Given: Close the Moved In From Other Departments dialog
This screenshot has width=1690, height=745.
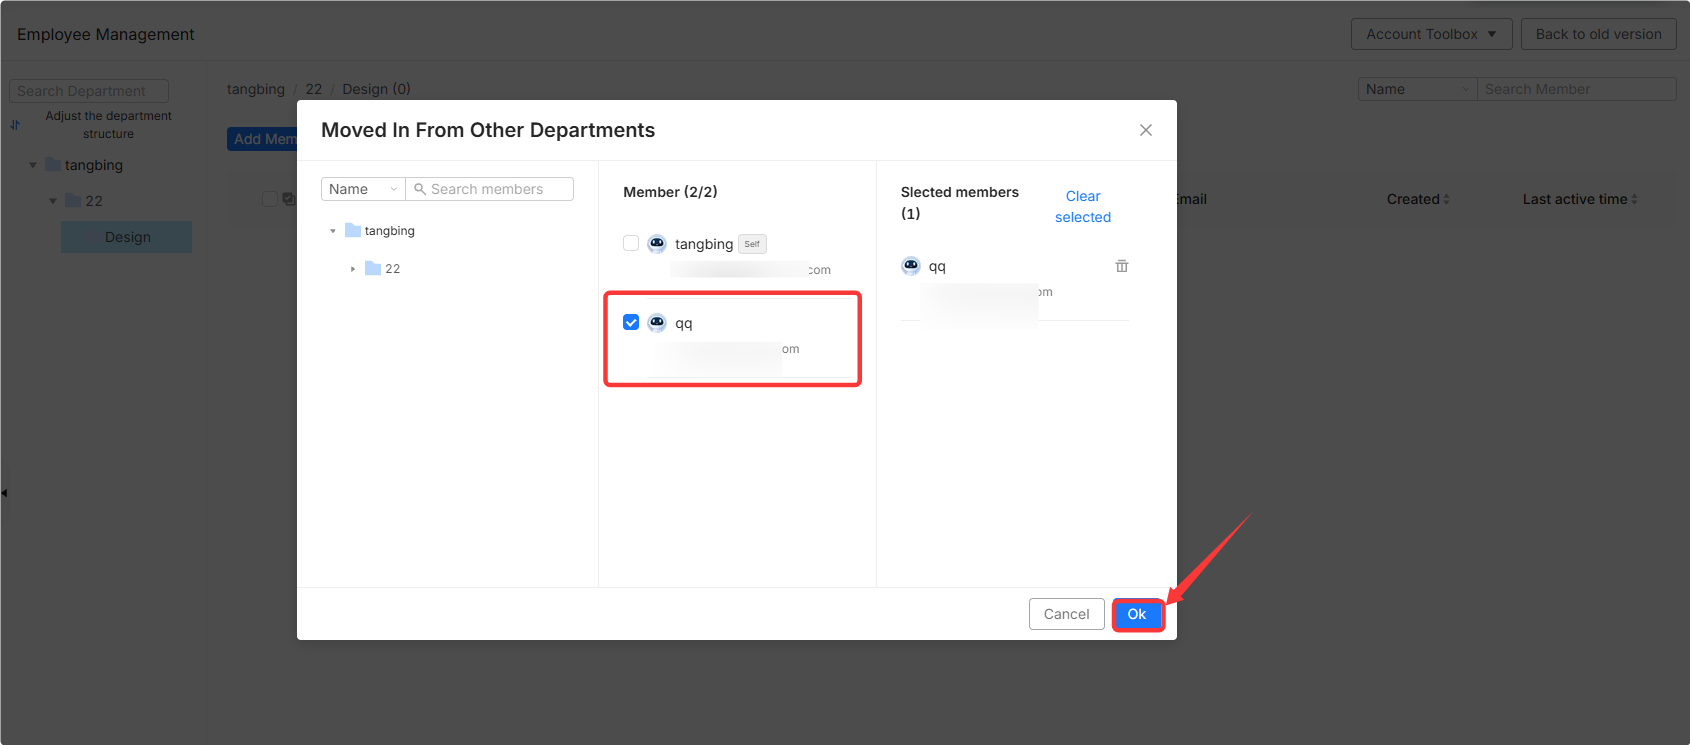Looking at the screenshot, I should point(1146,130).
